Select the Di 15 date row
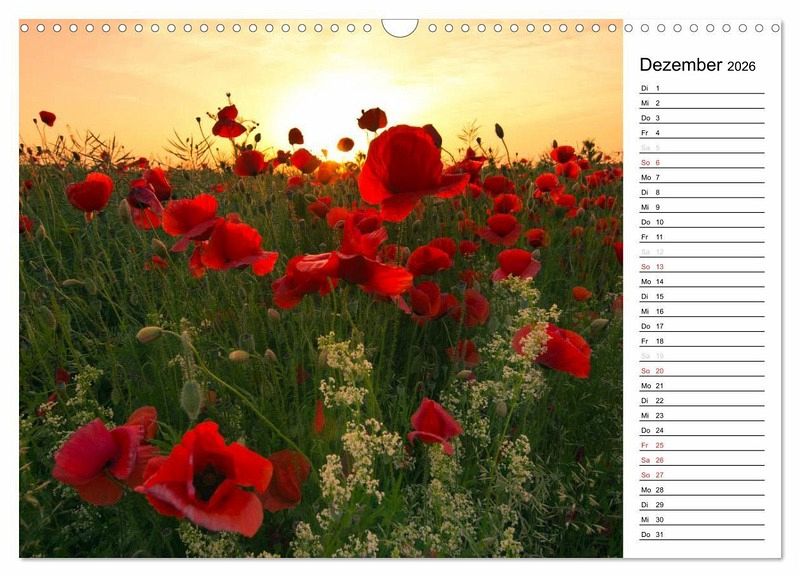This screenshot has width=800, height=577. click(702, 296)
